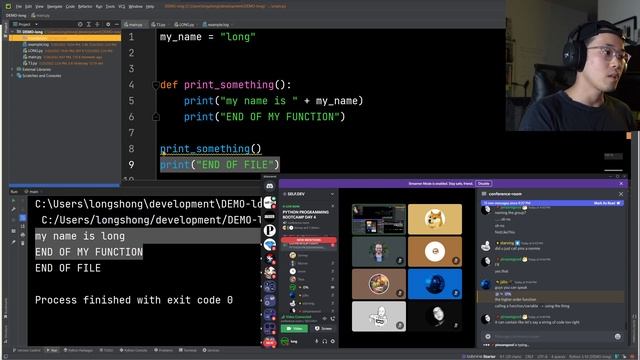Select LONG.py in Project tree
640x360 pixels.
(x=36, y=51)
